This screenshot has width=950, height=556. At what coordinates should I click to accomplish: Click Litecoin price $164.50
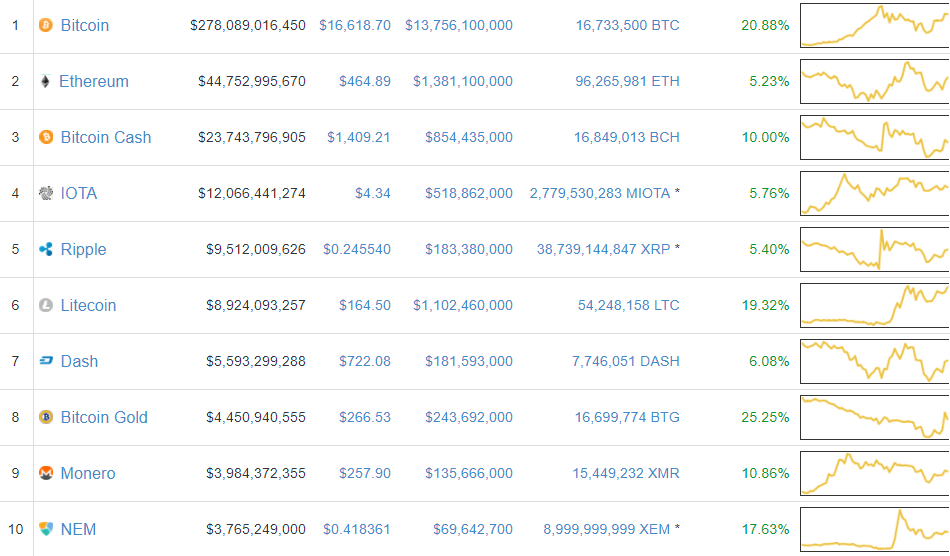[x=365, y=305]
